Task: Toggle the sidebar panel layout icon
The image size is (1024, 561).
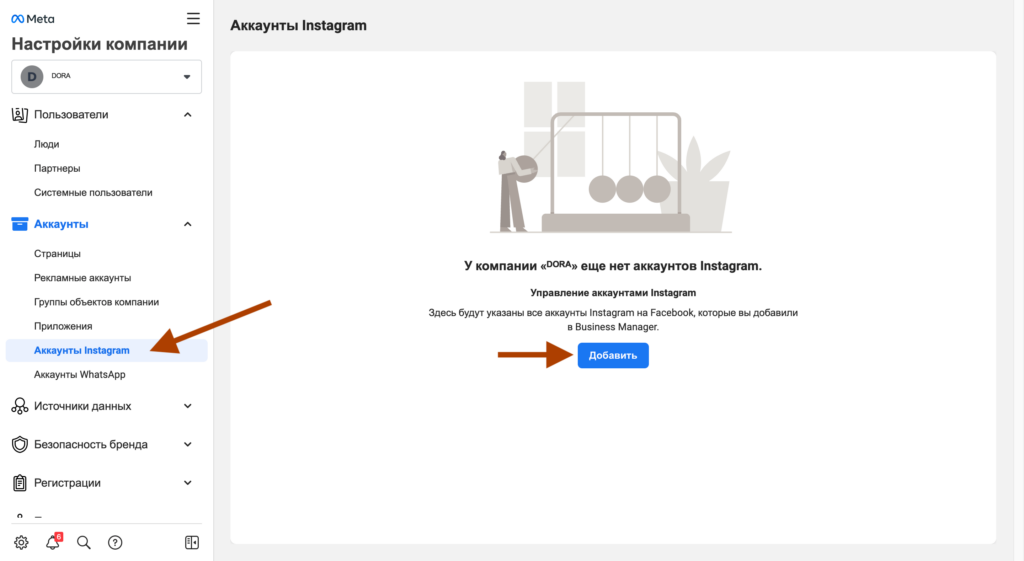Action: [x=192, y=542]
